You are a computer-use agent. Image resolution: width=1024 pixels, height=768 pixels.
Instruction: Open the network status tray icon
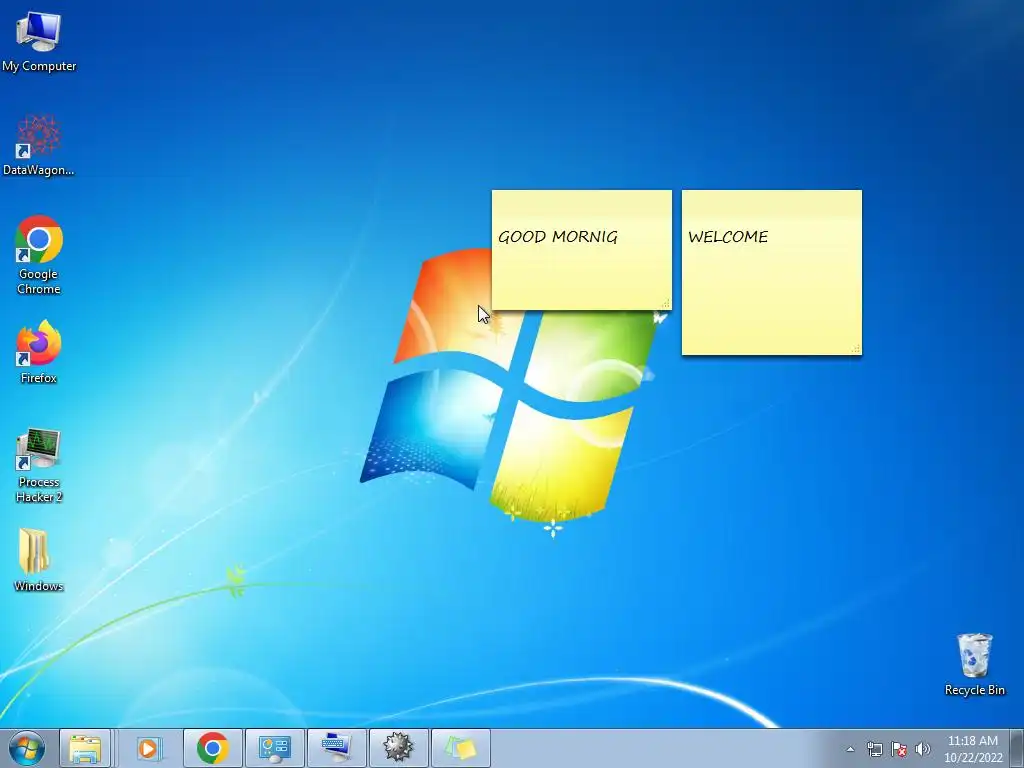tap(874, 749)
